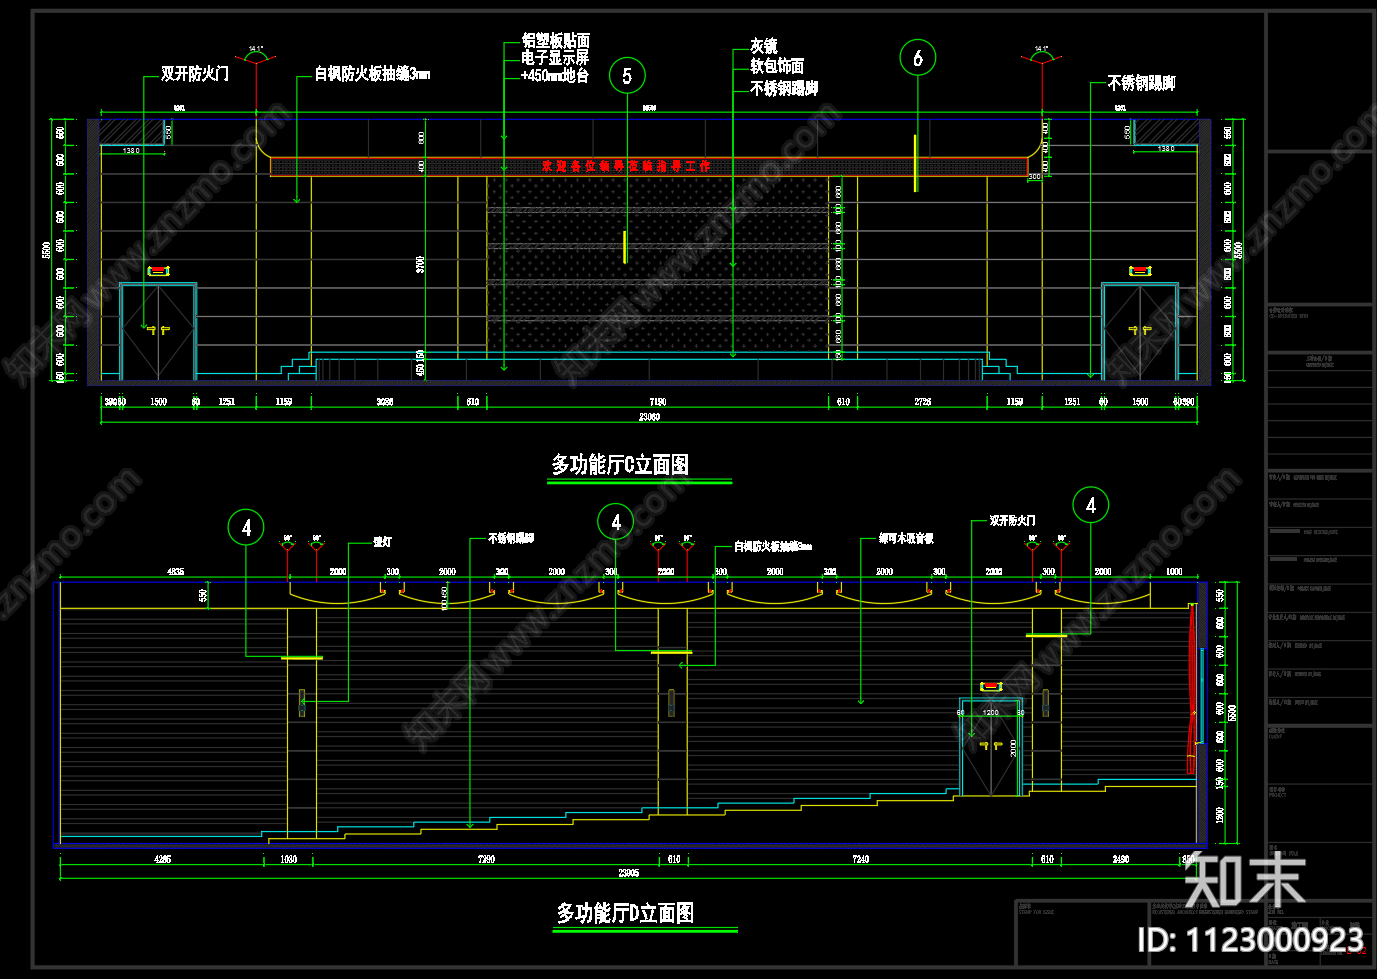Select the 电子显示屏 annotation
The image size is (1377, 979).
point(556,58)
